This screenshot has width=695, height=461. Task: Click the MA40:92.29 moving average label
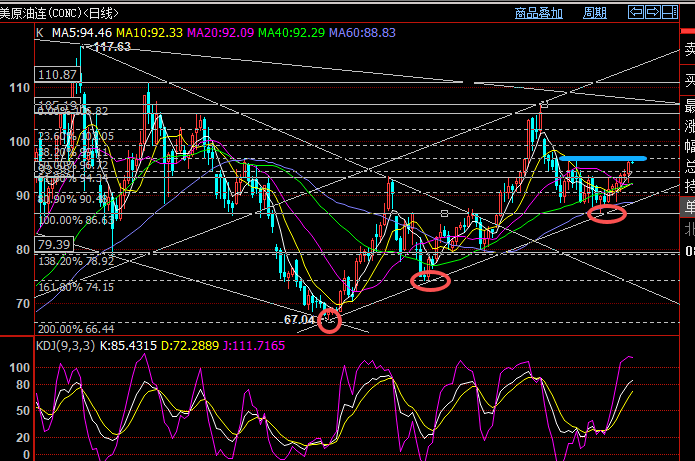click(x=291, y=33)
